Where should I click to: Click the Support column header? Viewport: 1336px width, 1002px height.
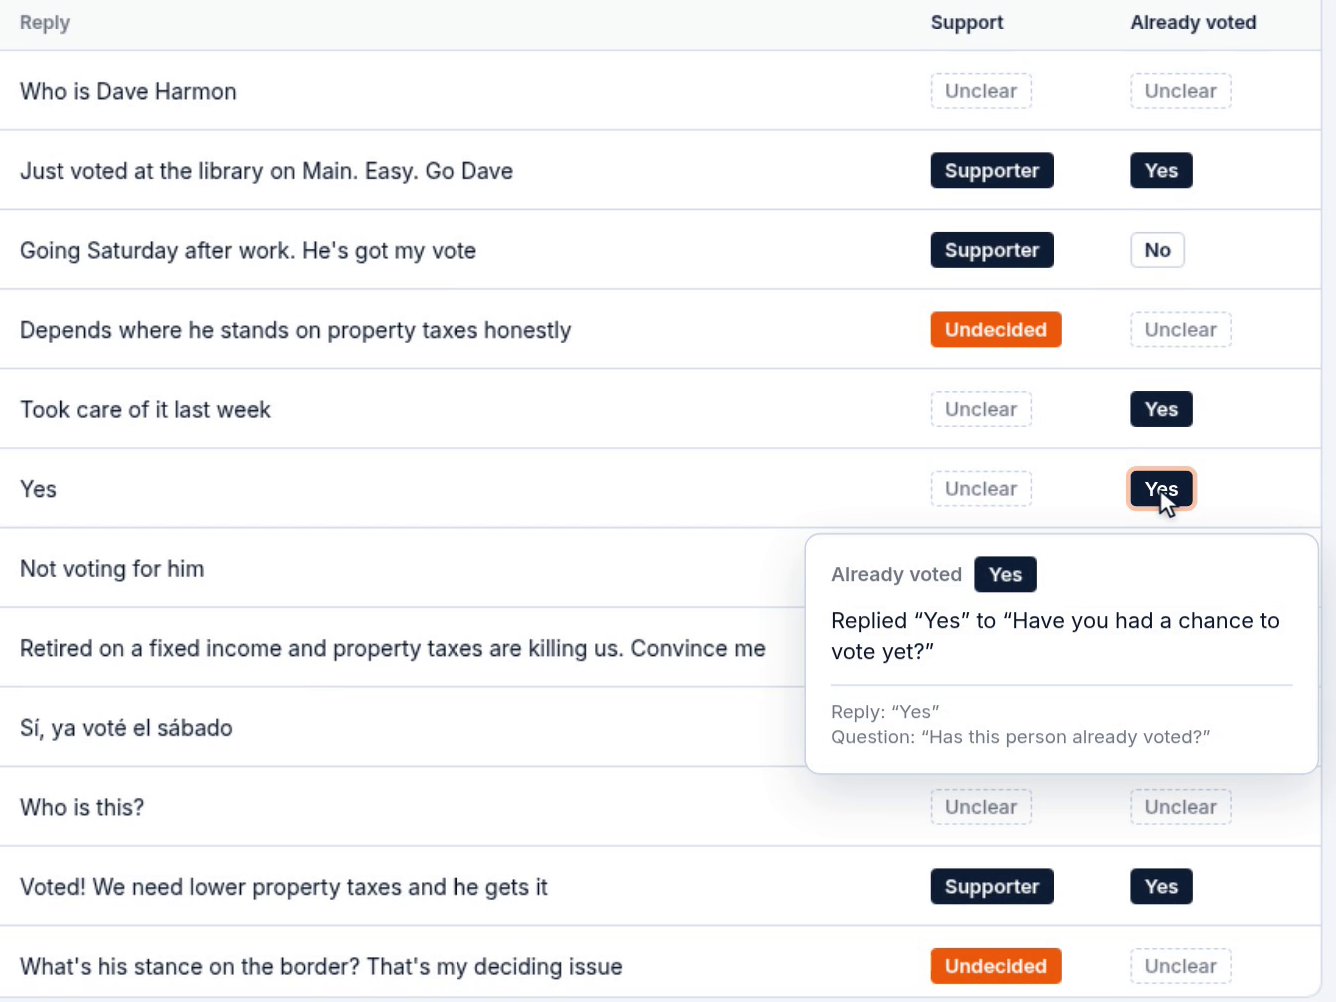(966, 22)
